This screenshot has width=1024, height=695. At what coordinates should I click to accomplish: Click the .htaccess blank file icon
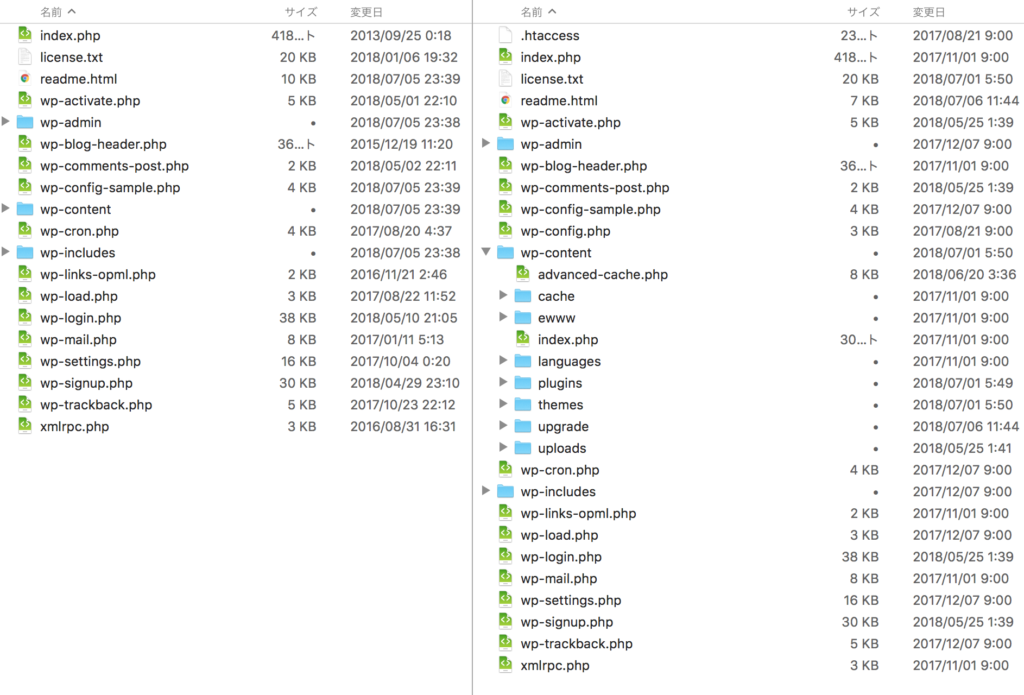pos(505,35)
